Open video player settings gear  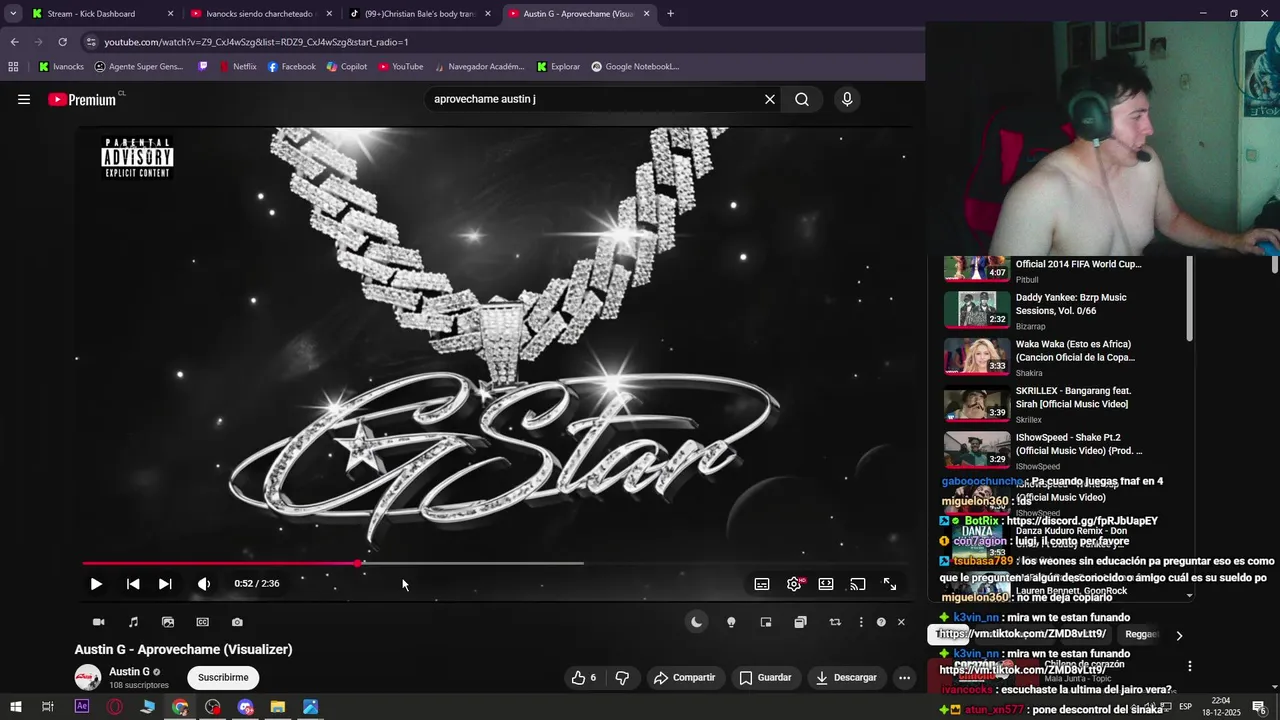click(x=794, y=584)
